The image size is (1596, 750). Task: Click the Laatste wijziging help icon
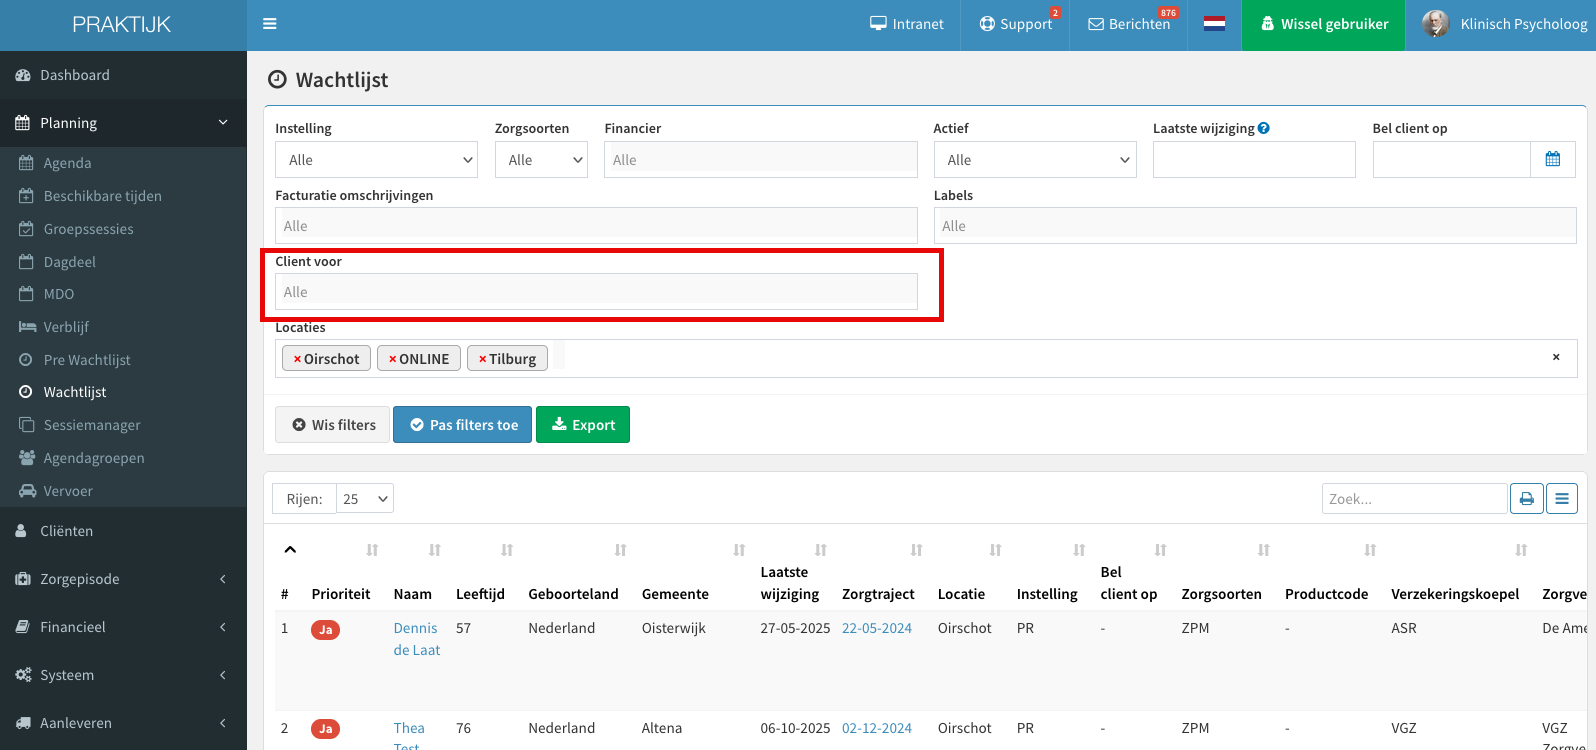point(1264,128)
